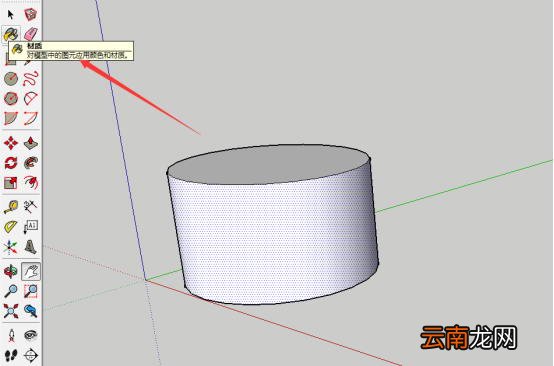The height and width of the screenshot is (366, 554).
Task: Pick the Section Plane tool
Action: [x=31, y=355]
